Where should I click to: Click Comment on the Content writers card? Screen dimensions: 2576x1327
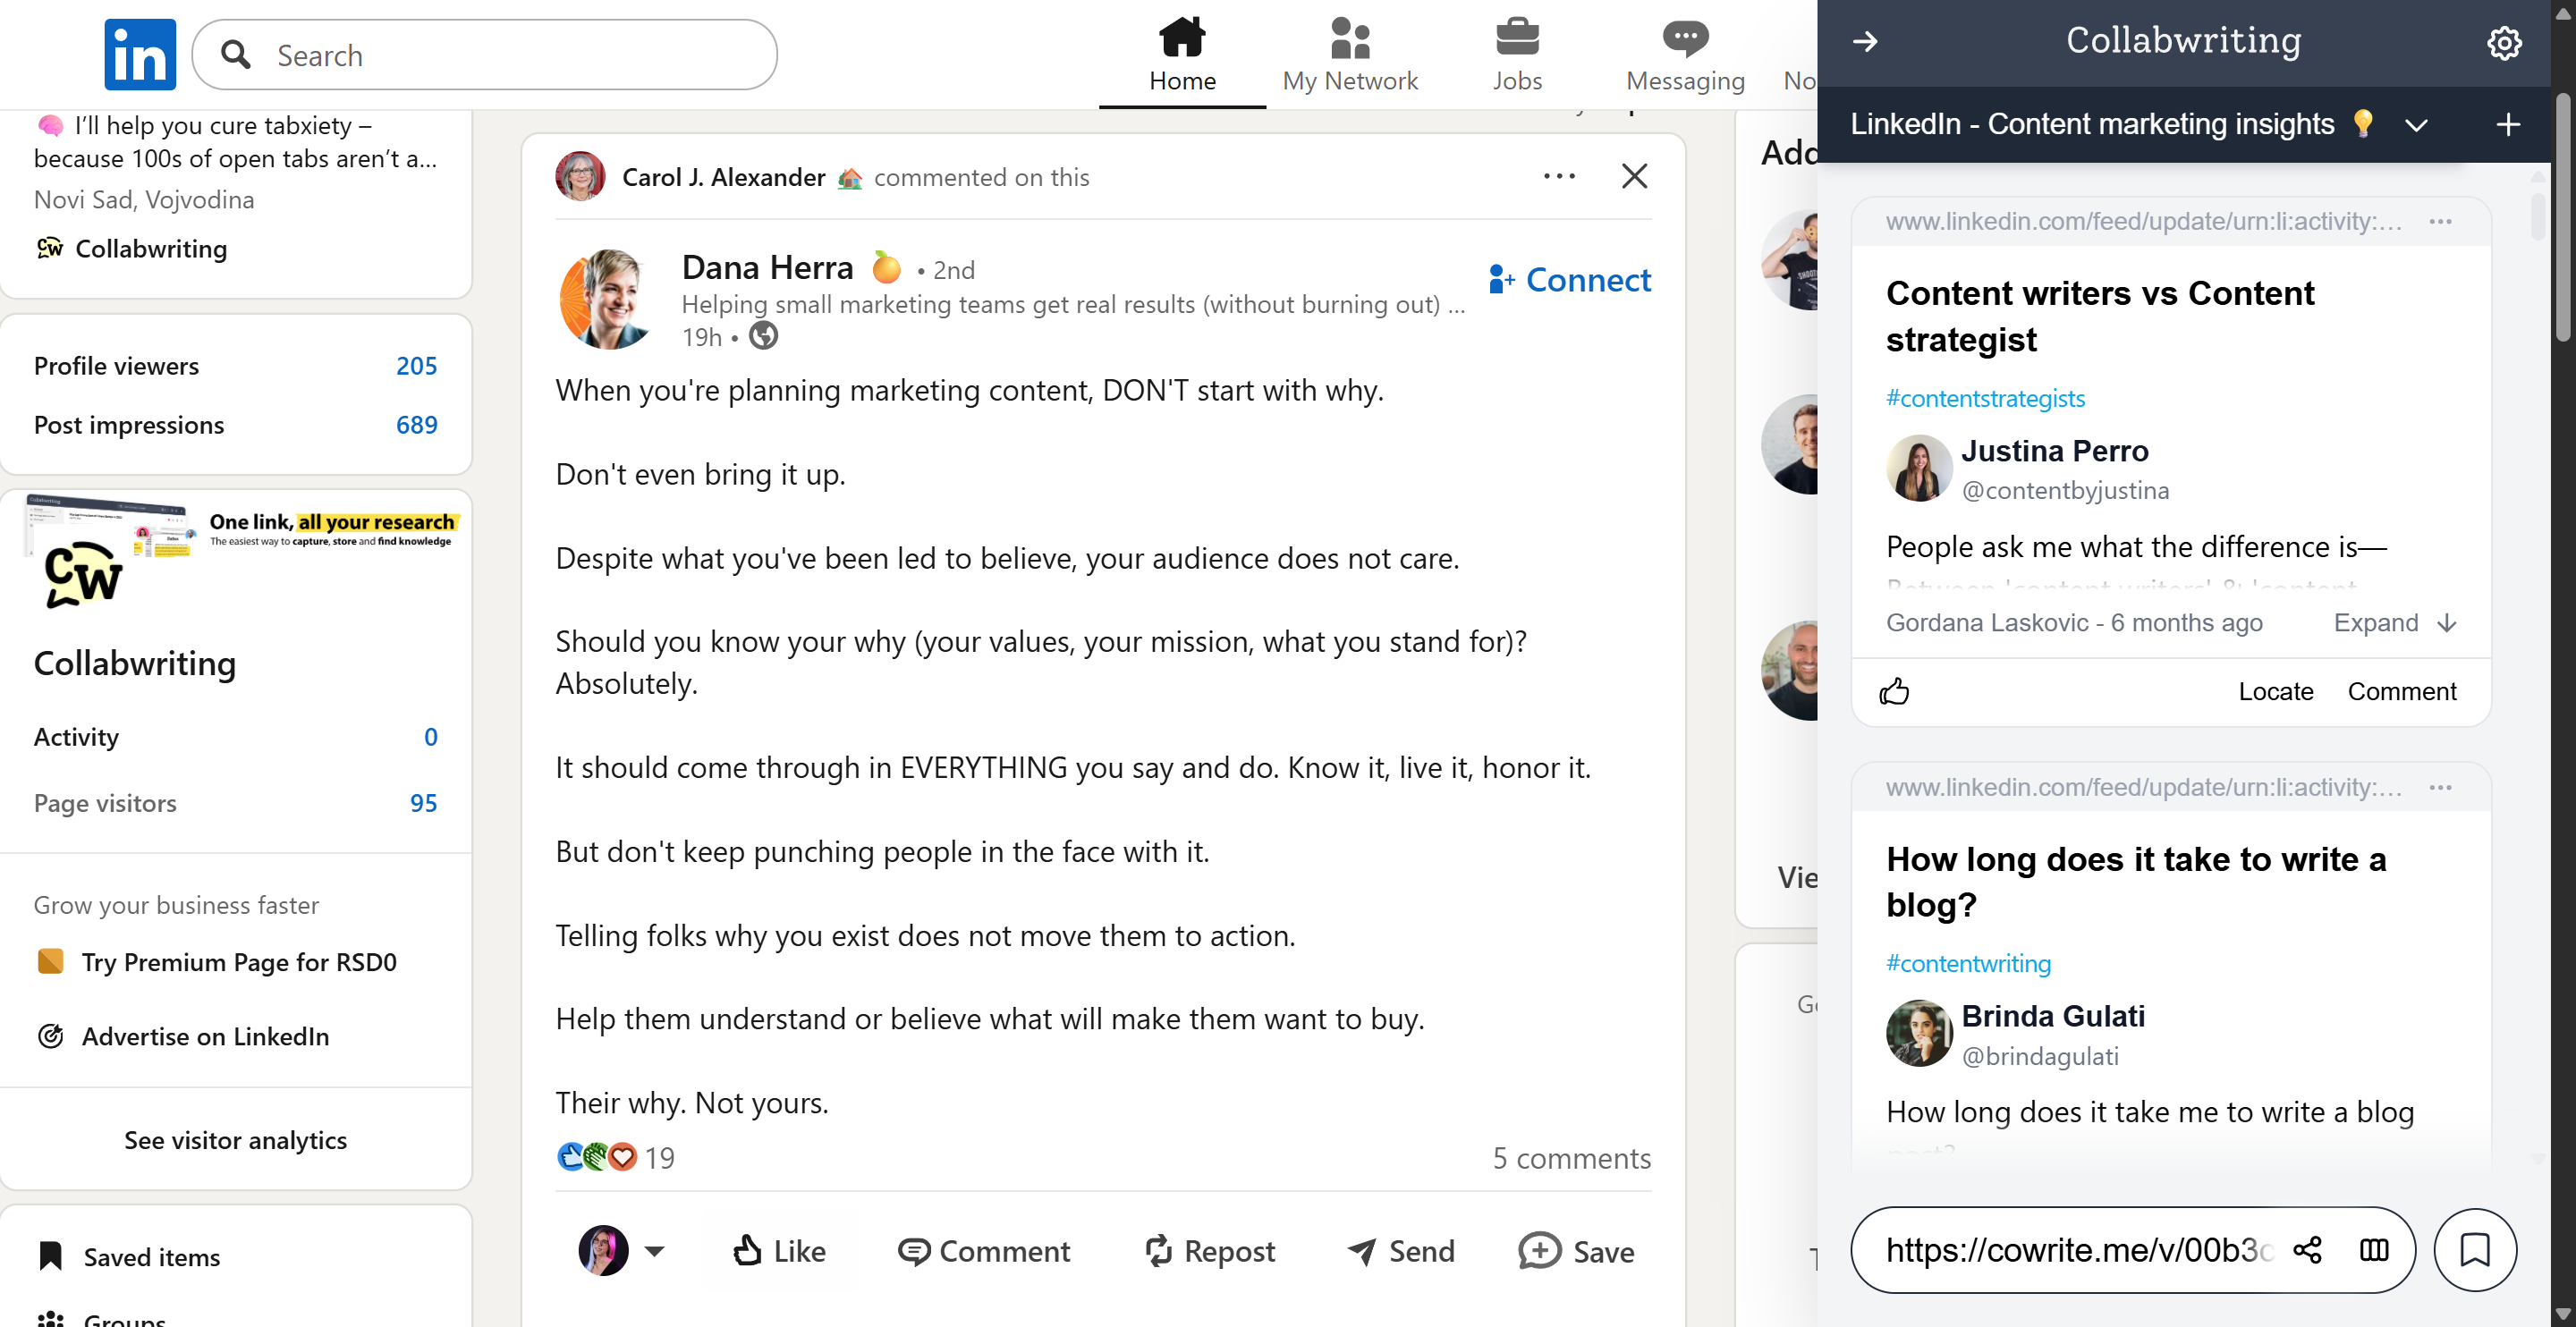pos(2401,691)
